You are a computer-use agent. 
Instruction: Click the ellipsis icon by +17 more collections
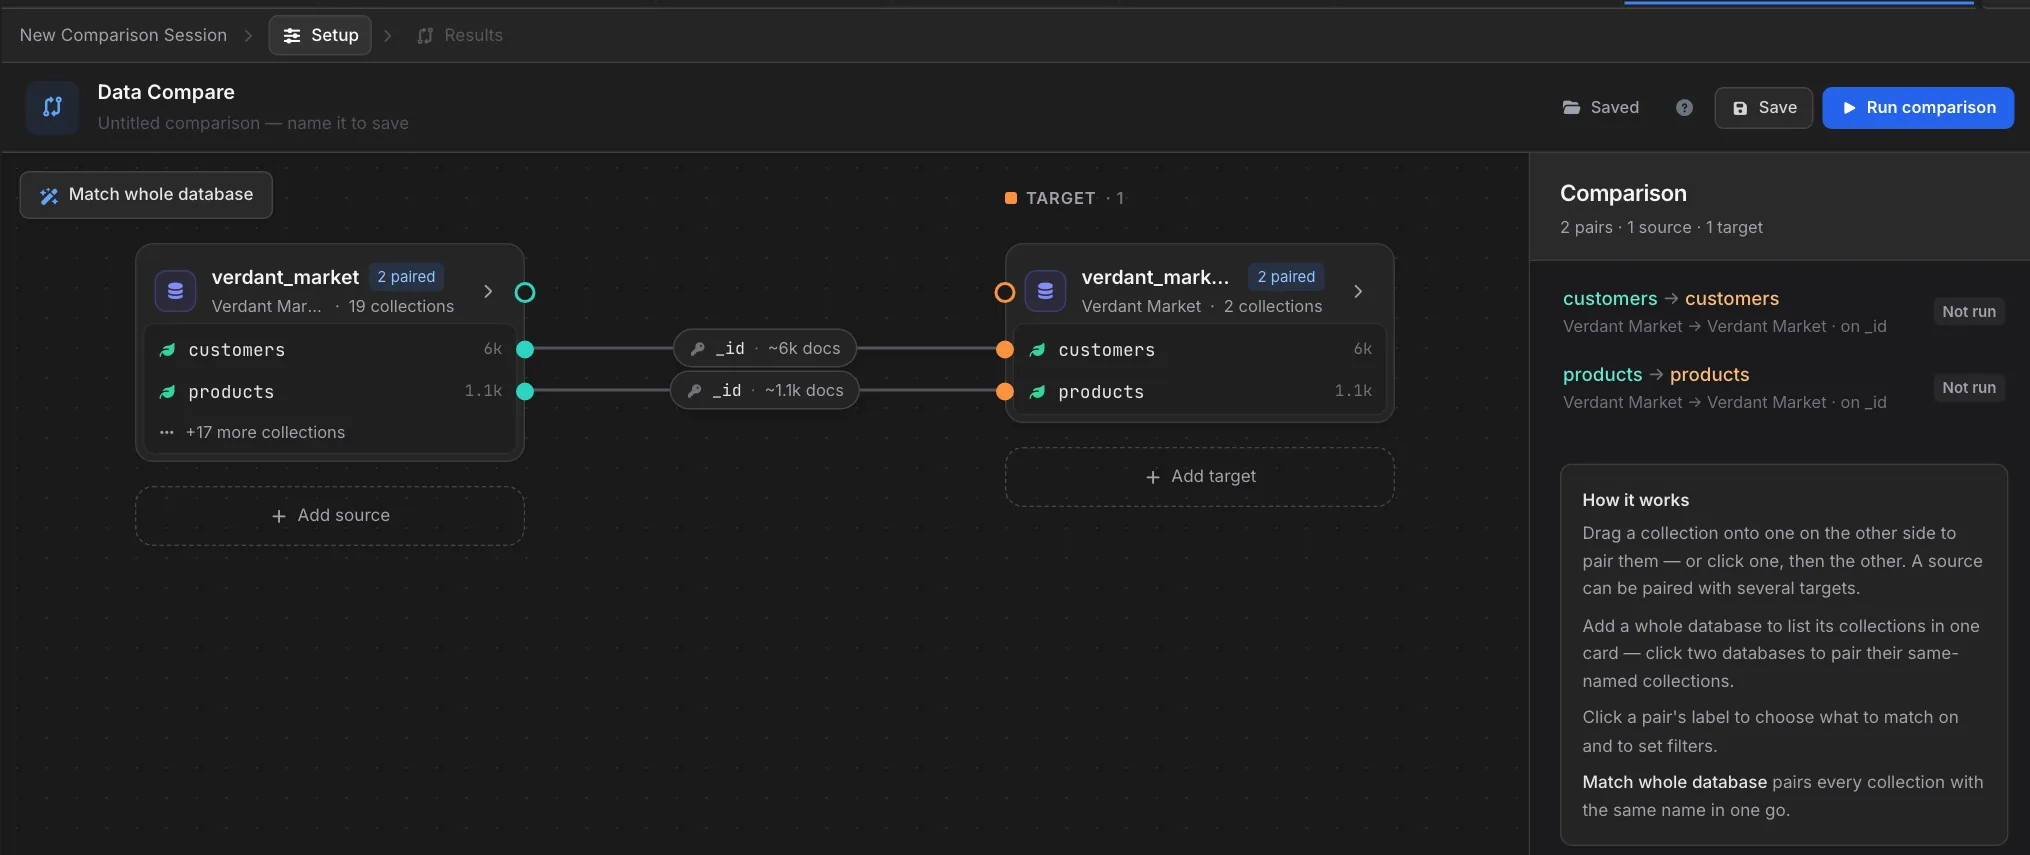click(x=166, y=433)
